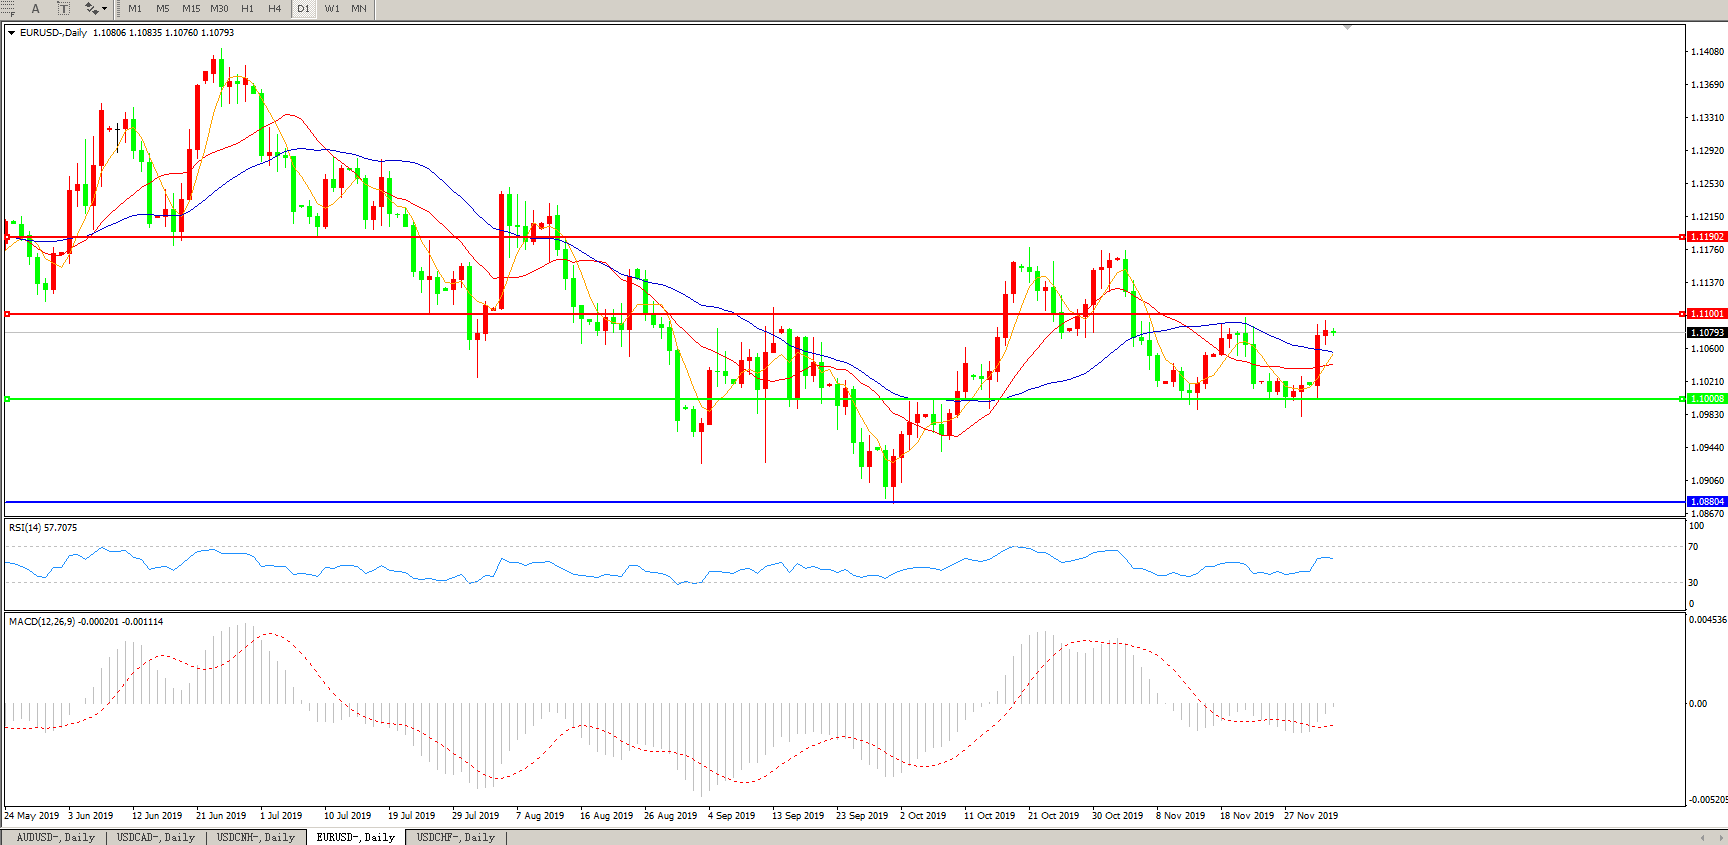This screenshot has width=1728, height=845.
Task: Click the blue 1.08804 level price label
Action: point(1706,502)
